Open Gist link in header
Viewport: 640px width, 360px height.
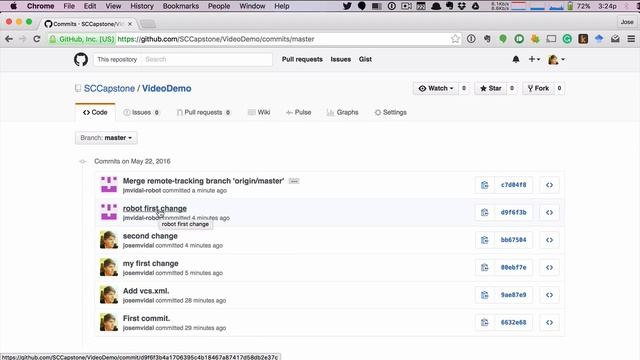tap(365, 59)
